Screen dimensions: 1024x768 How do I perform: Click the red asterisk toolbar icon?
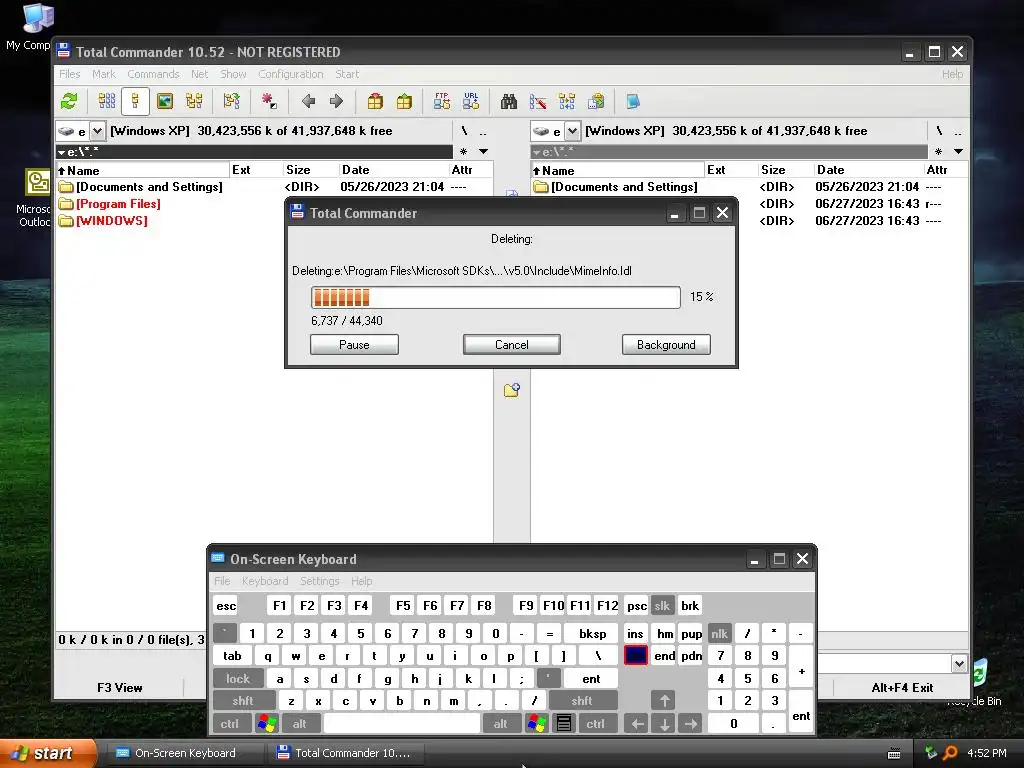coord(268,101)
